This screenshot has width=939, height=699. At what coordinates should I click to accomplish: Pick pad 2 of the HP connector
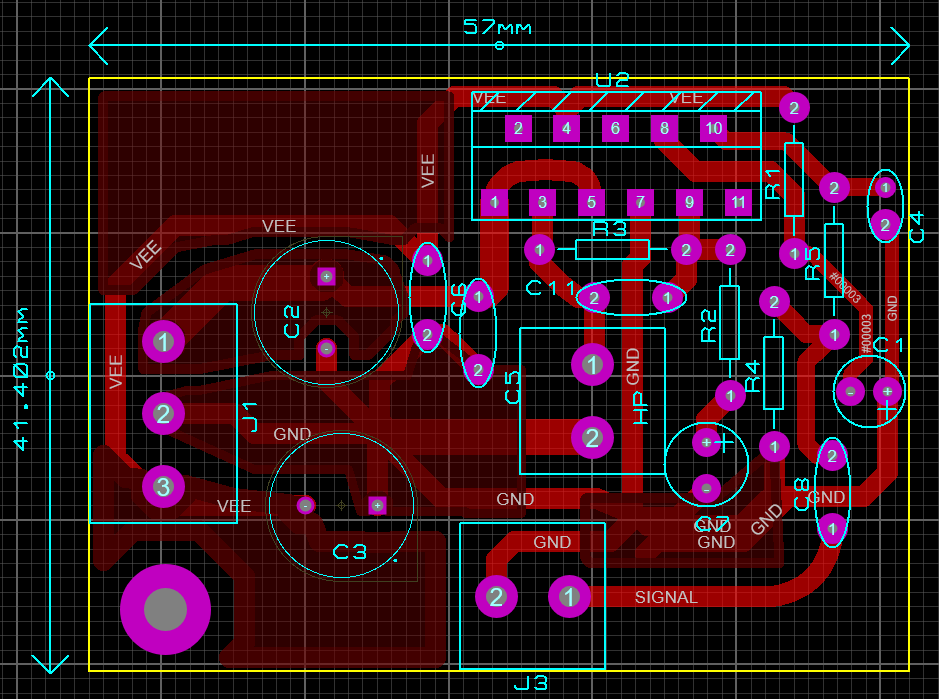pos(592,438)
